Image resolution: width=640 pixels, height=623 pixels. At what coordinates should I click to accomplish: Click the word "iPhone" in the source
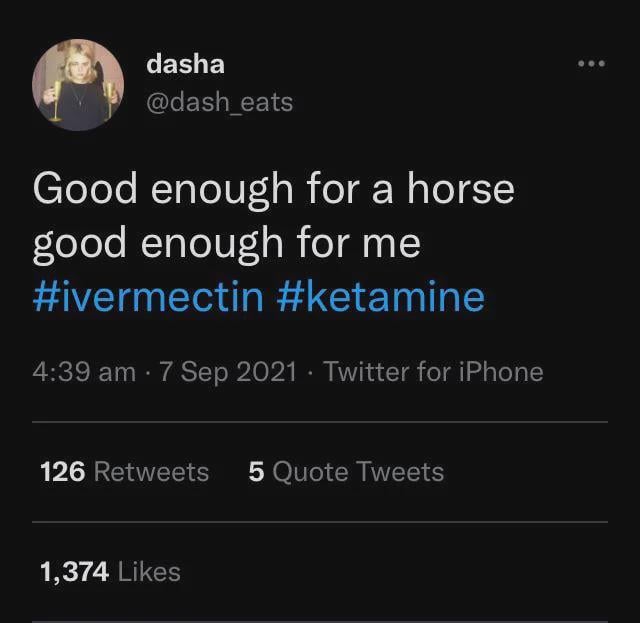[x=501, y=372]
